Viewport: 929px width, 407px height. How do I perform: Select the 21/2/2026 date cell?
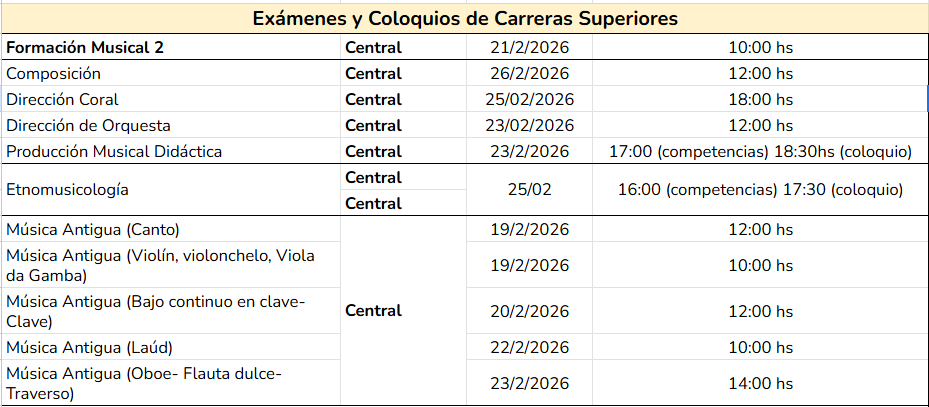pos(529,48)
